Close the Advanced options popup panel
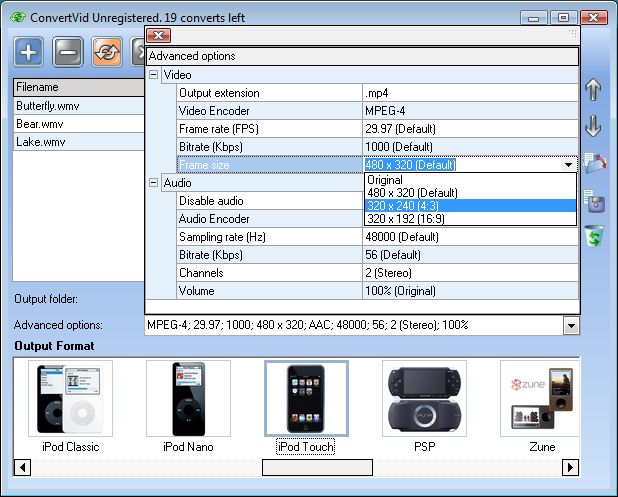Viewport: 618px width, 497px height. [158, 36]
